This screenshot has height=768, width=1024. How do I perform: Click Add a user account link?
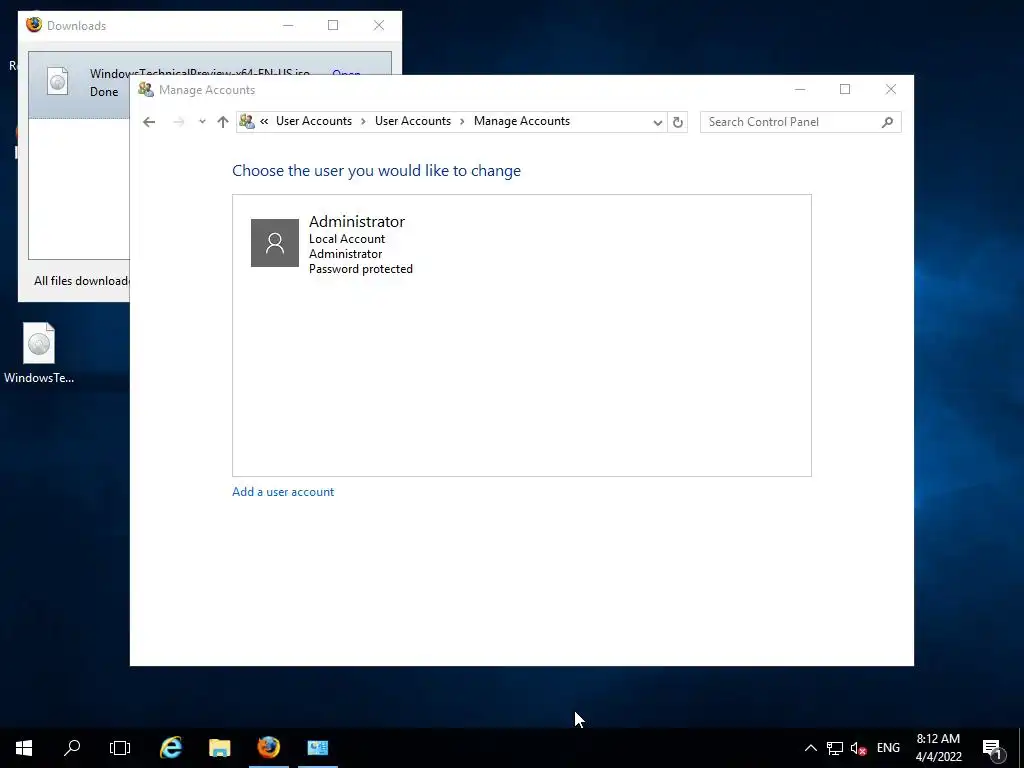[x=283, y=492]
